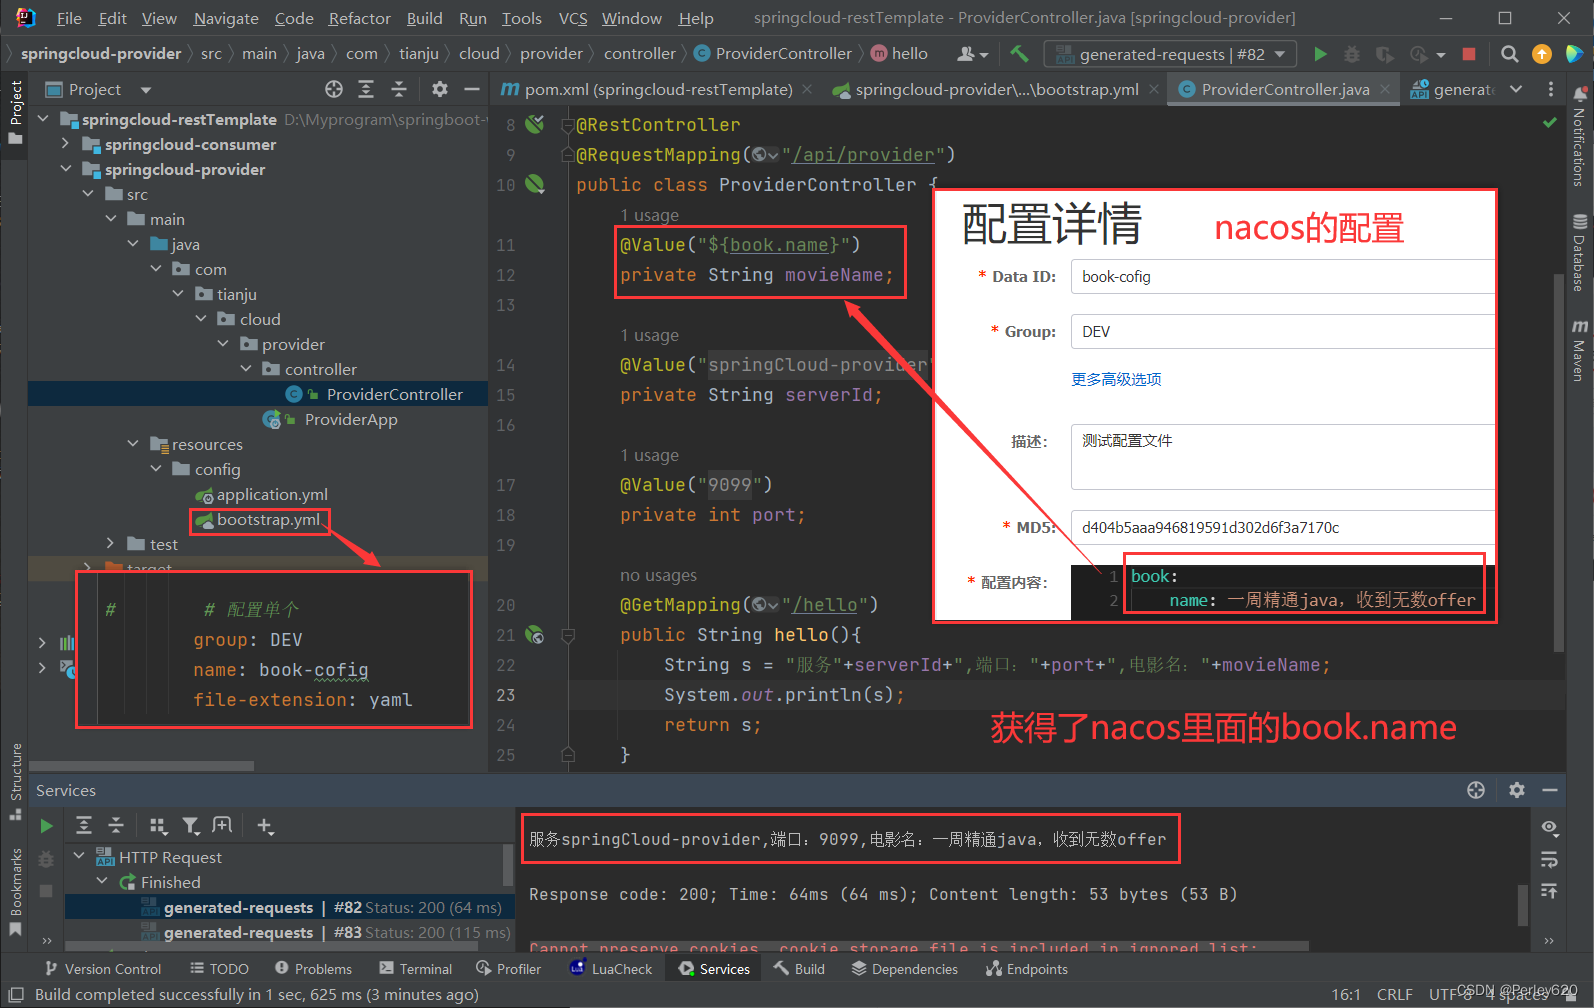
Task: Open Search Everywhere magnifier
Action: pyautogui.click(x=1510, y=54)
